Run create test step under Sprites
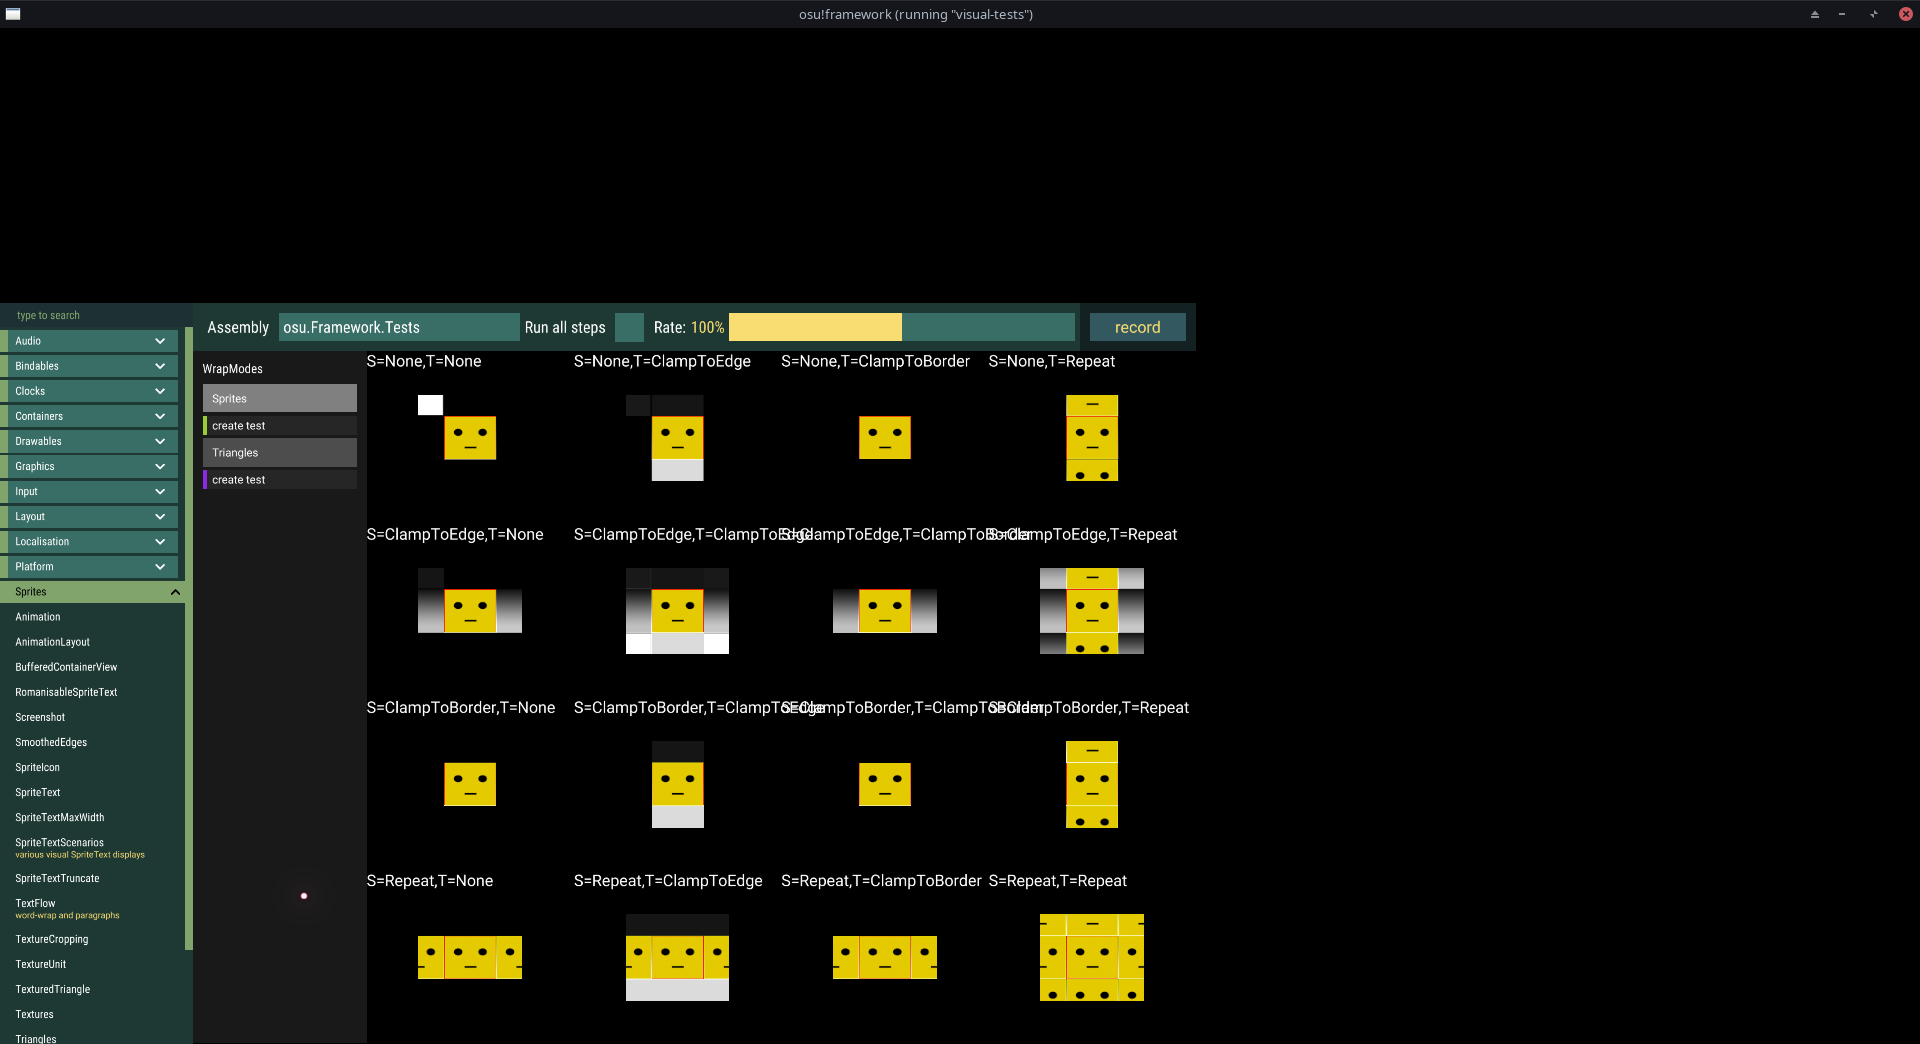 coord(280,426)
